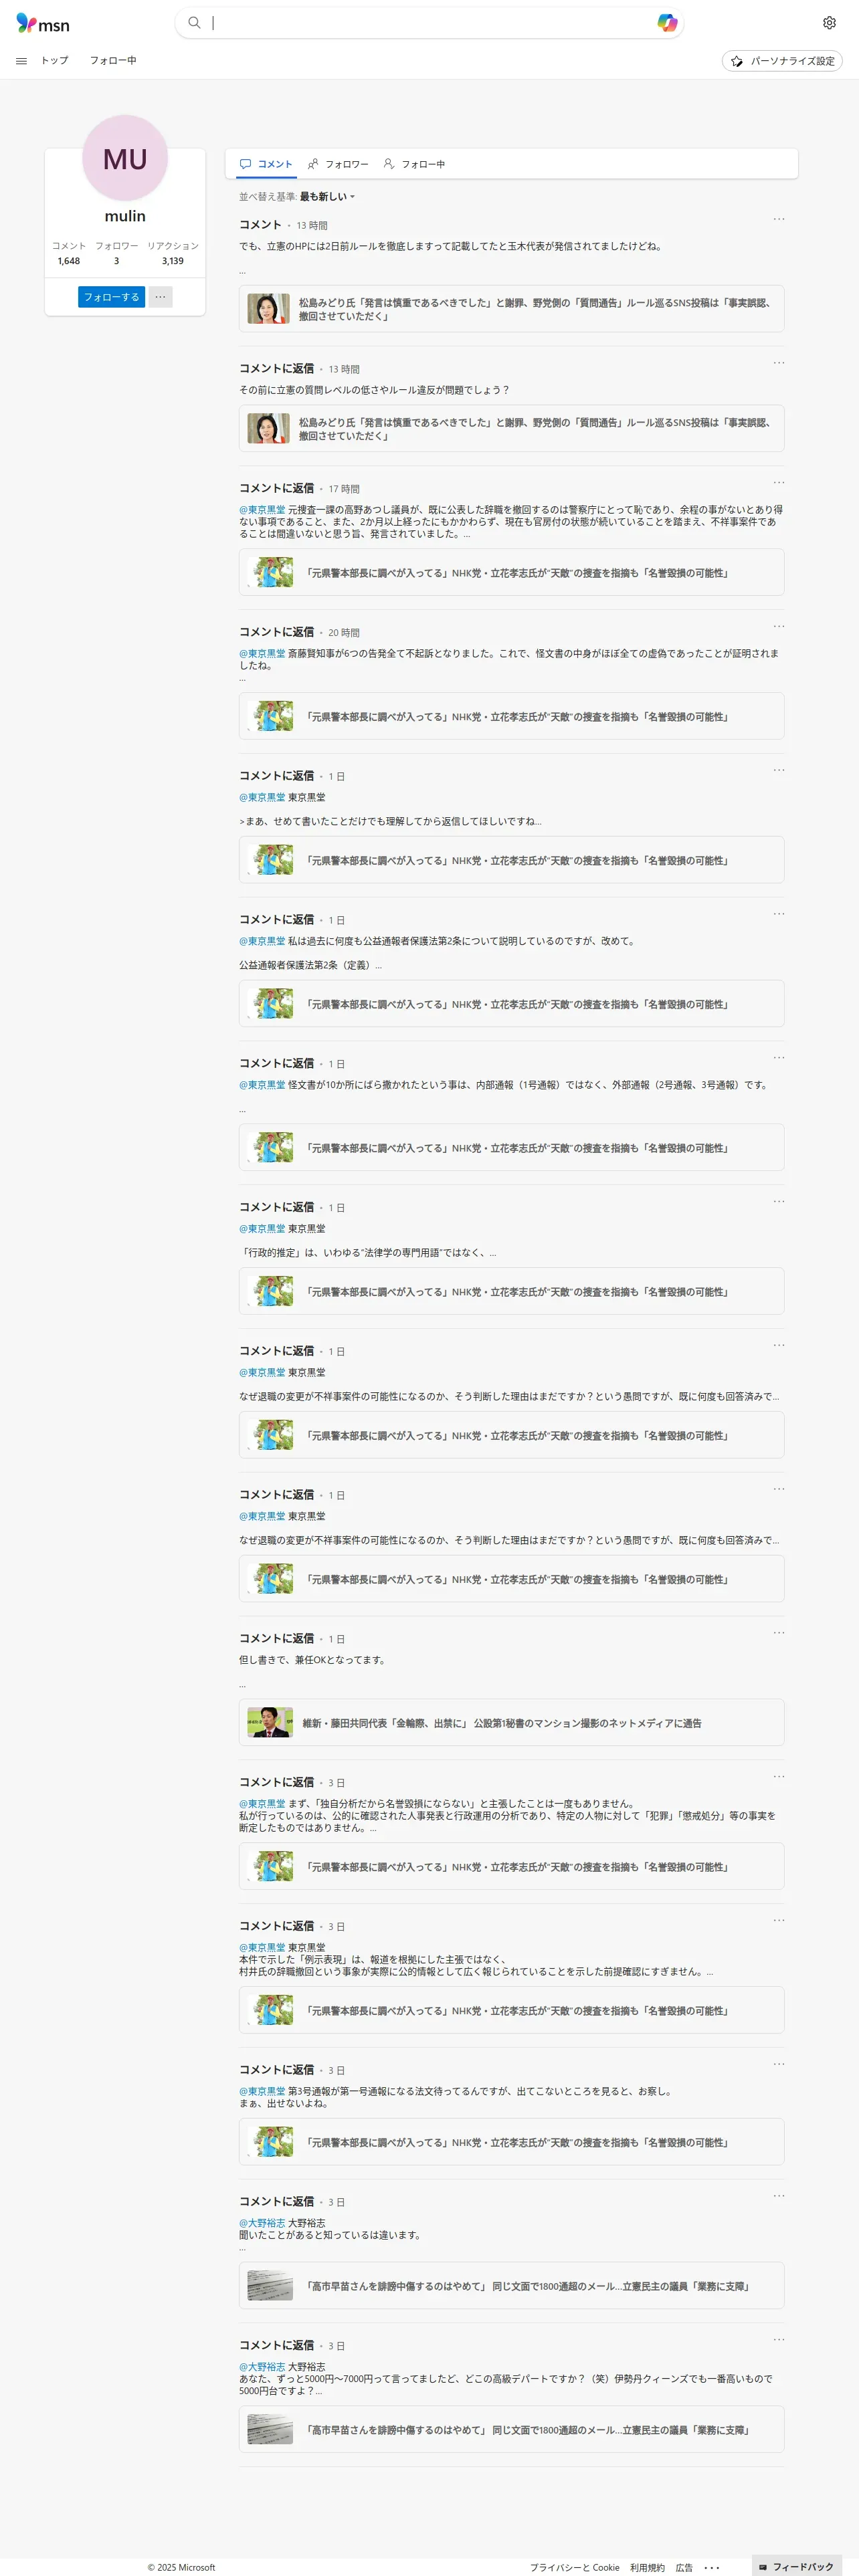The image size is (859, 2576).
Task: Click the 利用規約 footer link
Action: pos(647,2568)
